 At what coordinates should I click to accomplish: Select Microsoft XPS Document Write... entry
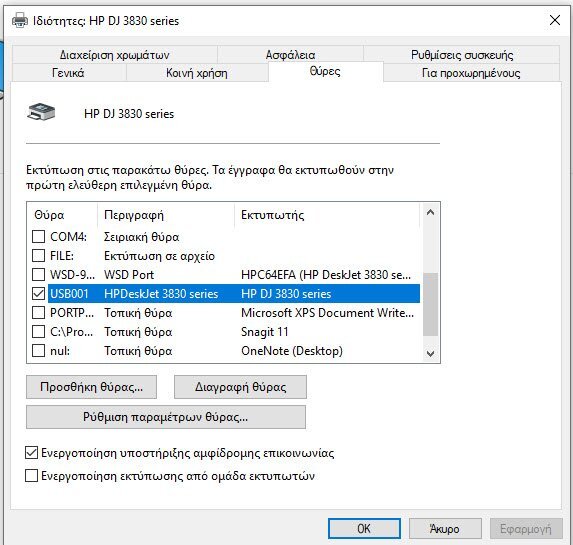(327, 313)
